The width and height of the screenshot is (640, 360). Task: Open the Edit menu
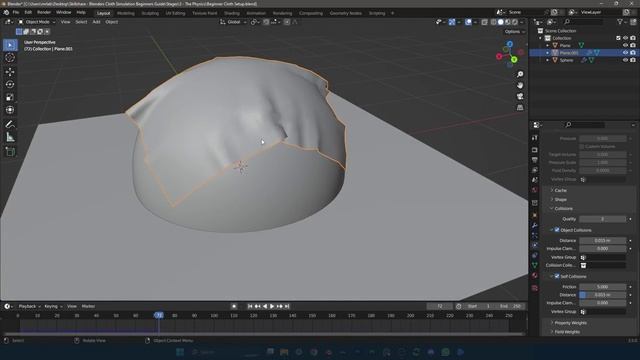(x=28, y=13)
